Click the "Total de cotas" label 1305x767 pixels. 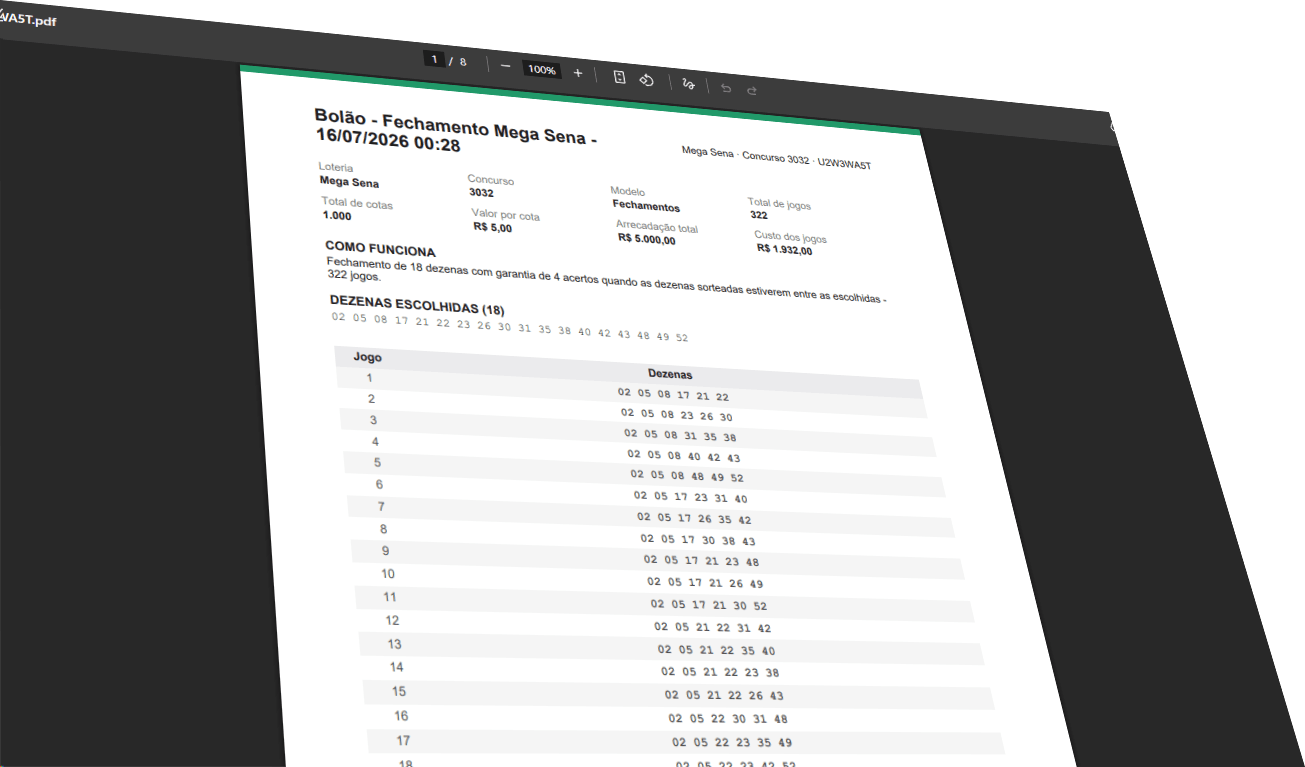357,204
